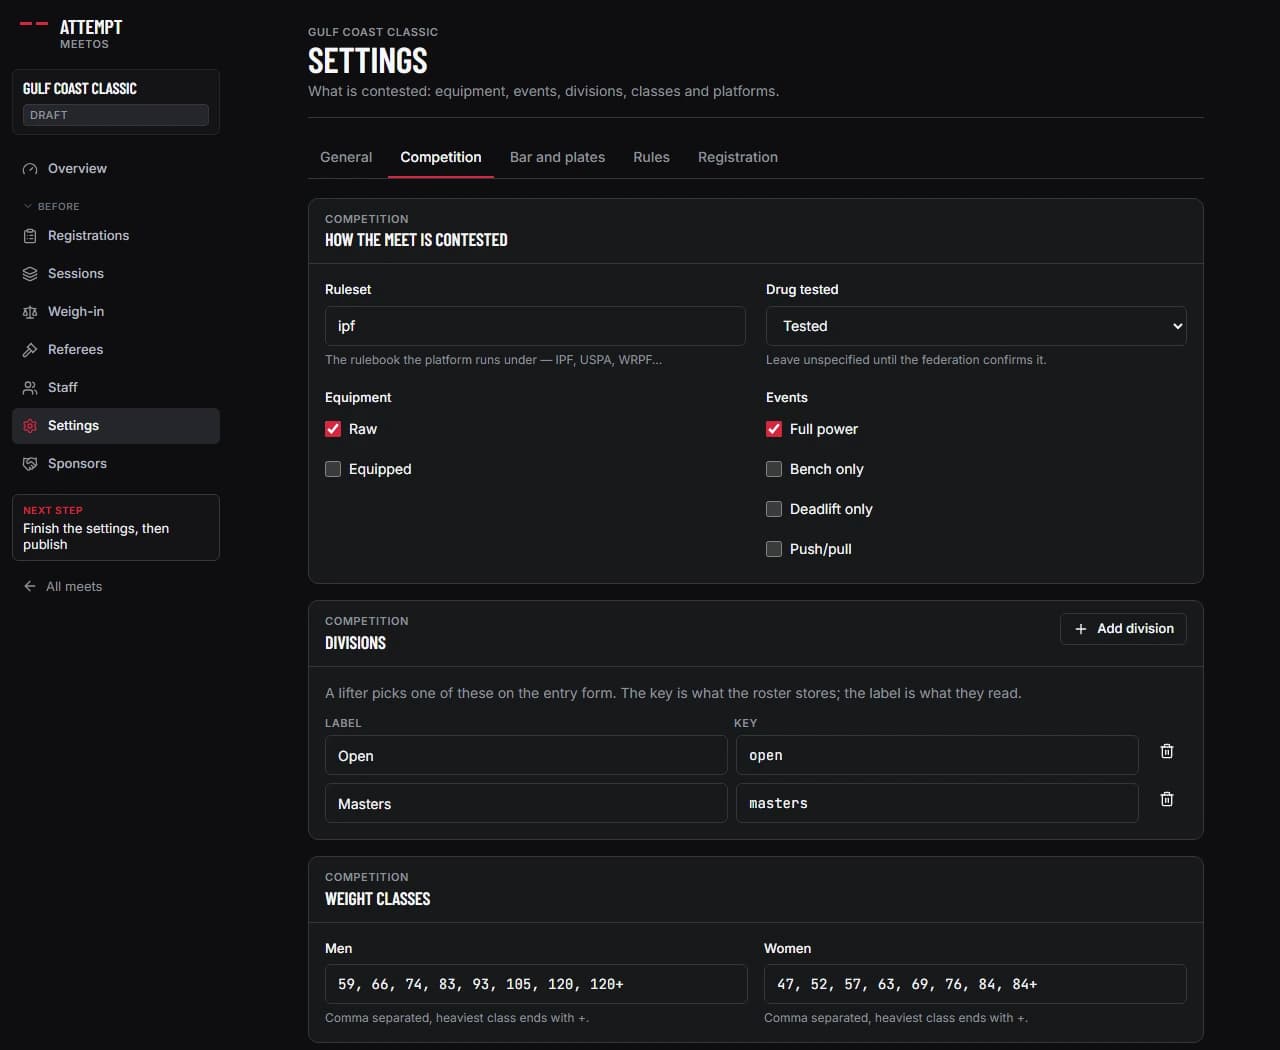Click the DRAFT status badge
The height and width of the screenshot is (1050, 1280).
(x=116, y=115)
